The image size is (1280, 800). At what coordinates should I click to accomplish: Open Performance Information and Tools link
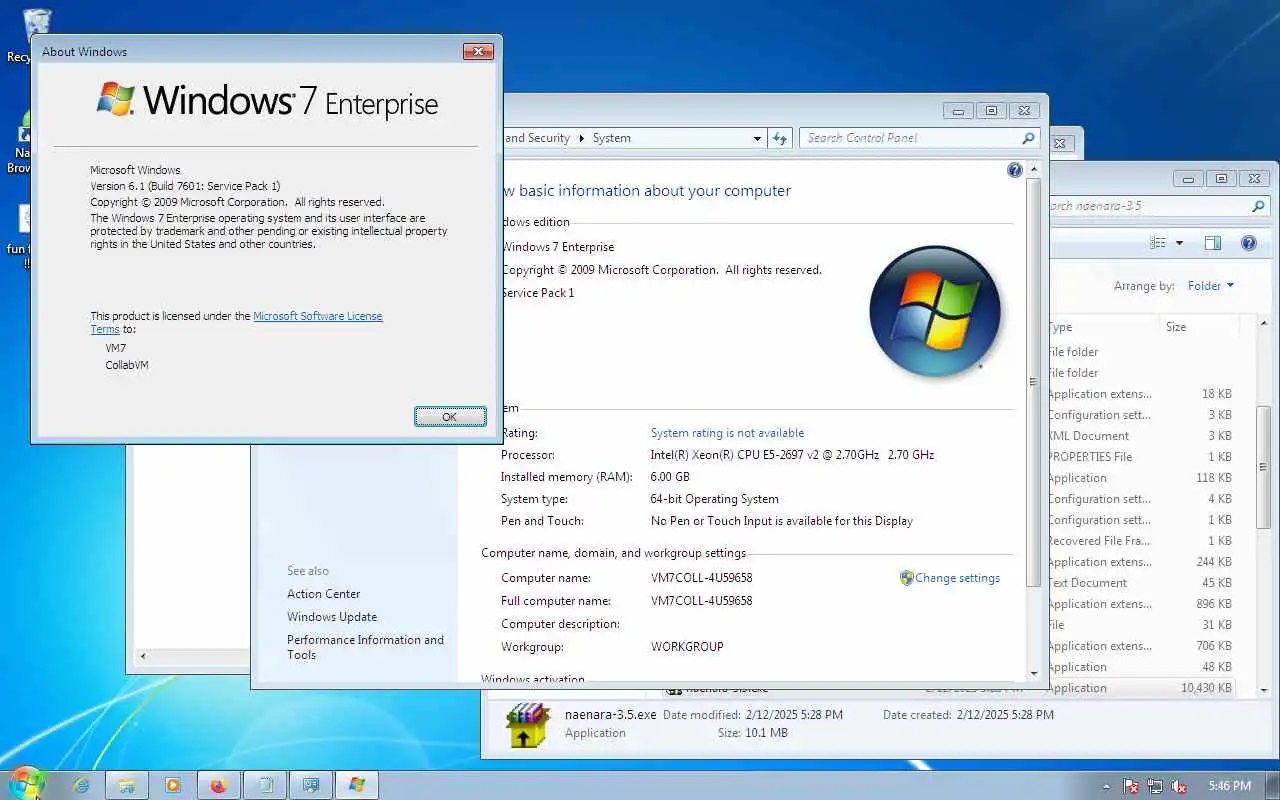coord(365,647)
